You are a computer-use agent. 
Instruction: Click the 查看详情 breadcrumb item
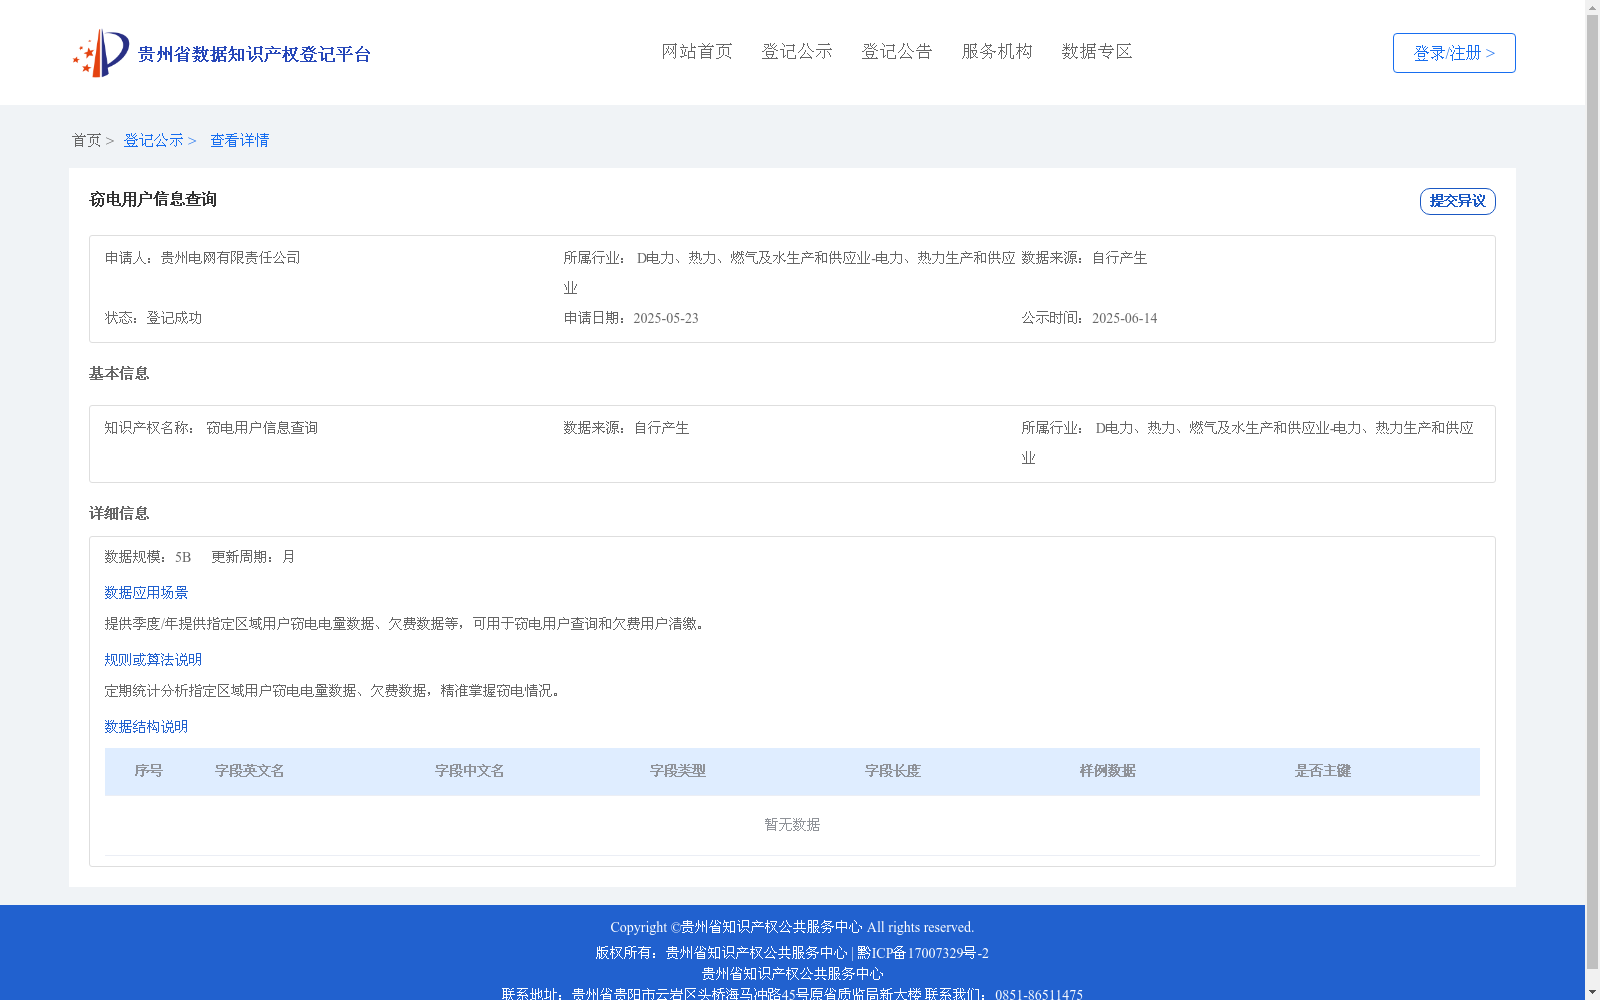(x=239, y=141)
